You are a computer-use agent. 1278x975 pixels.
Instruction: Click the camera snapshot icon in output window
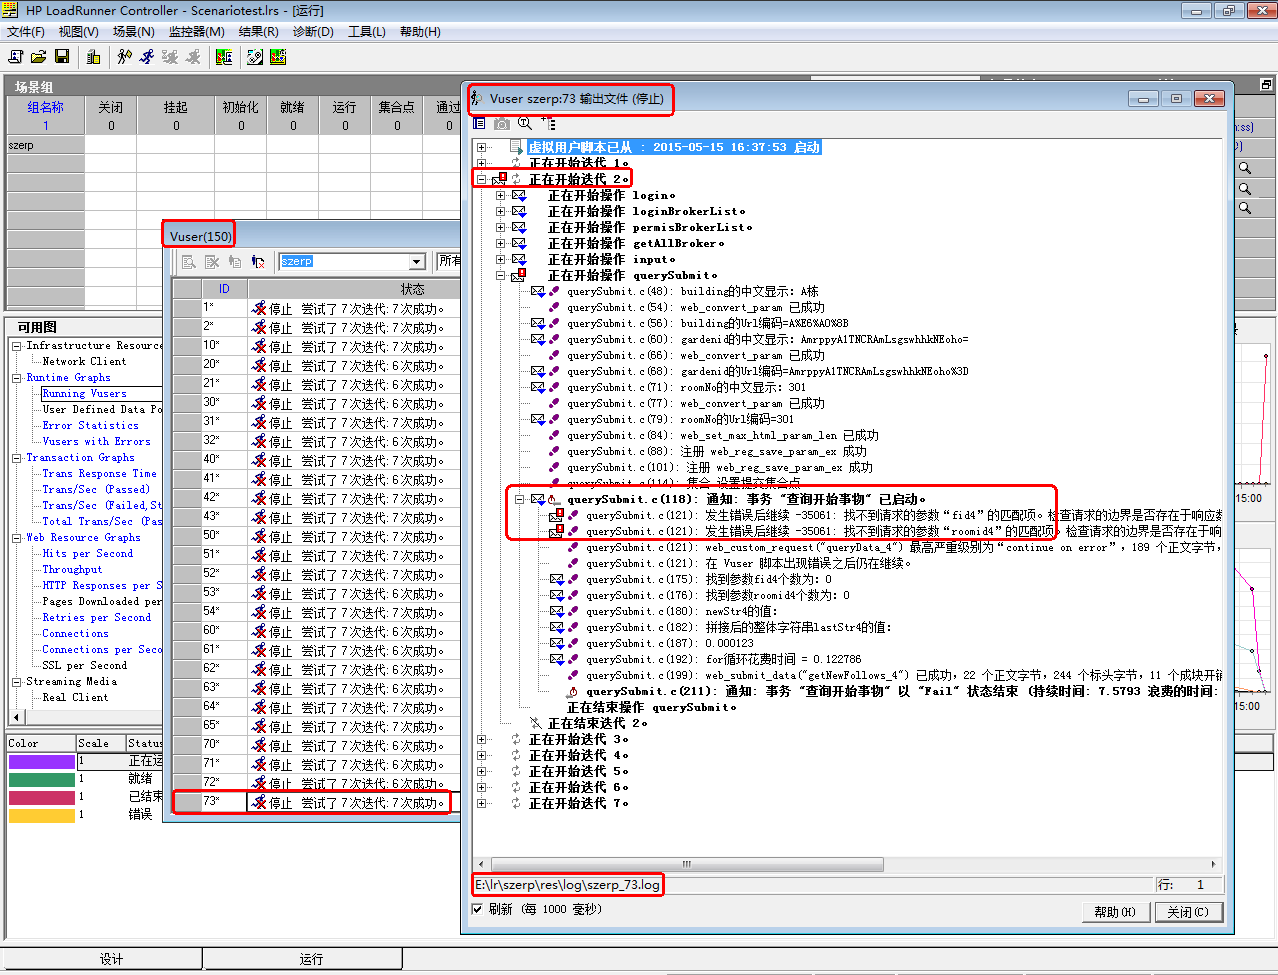click(x=502, y=123)
